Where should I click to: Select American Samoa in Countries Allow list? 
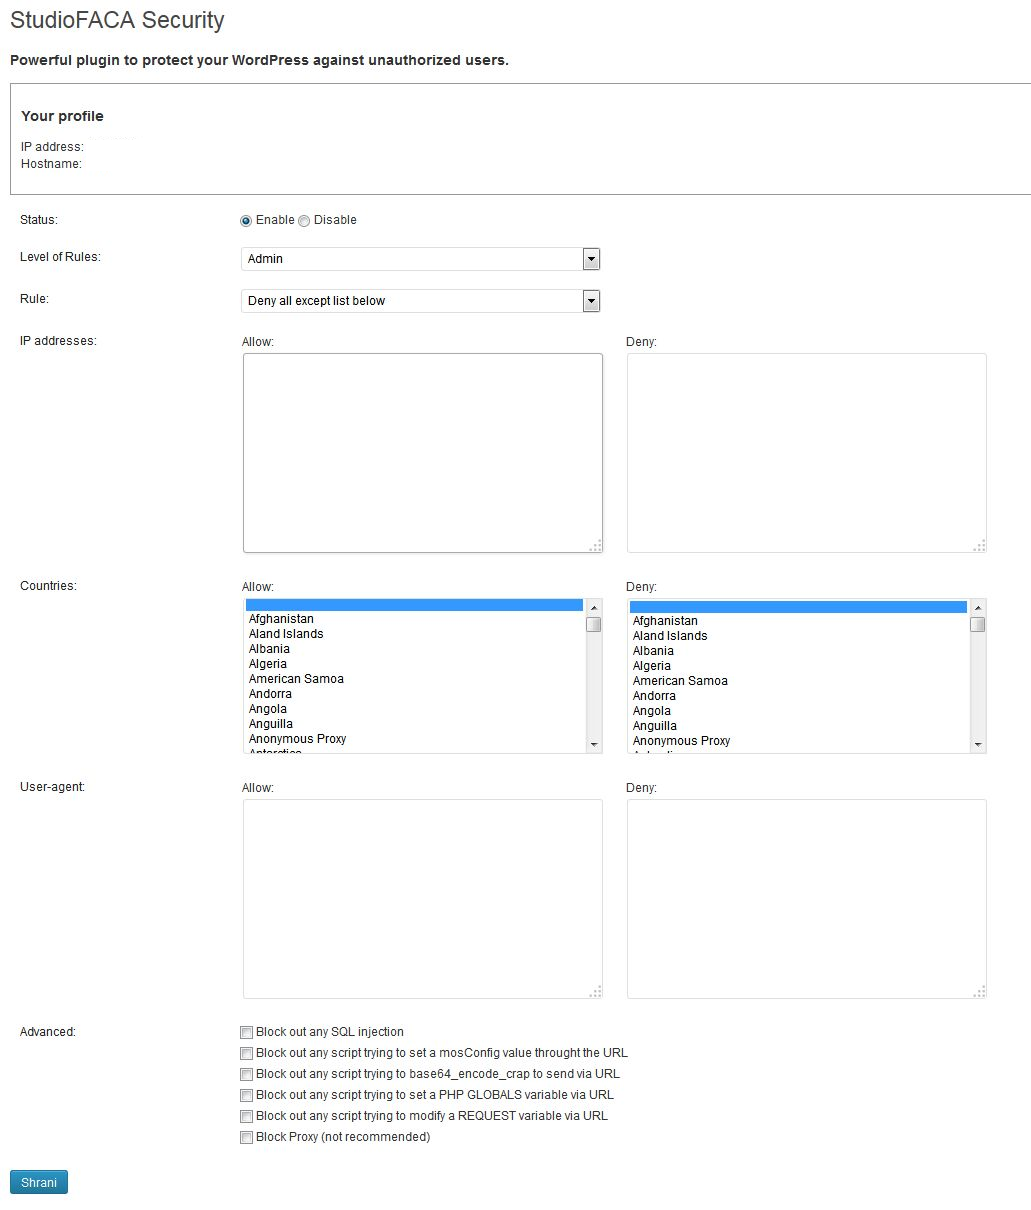point(414,679)
